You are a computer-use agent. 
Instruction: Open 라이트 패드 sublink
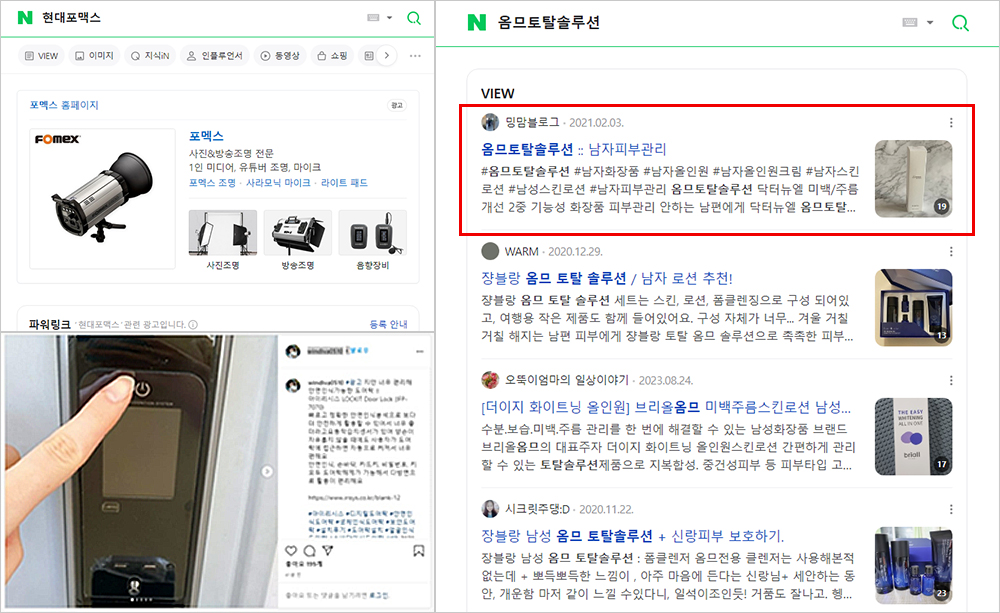344,182
